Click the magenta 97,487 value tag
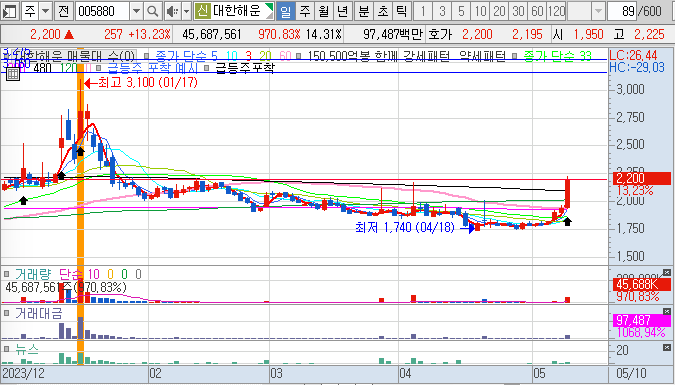The height and width of the screenshot is (385, 675). pos(642,320)
